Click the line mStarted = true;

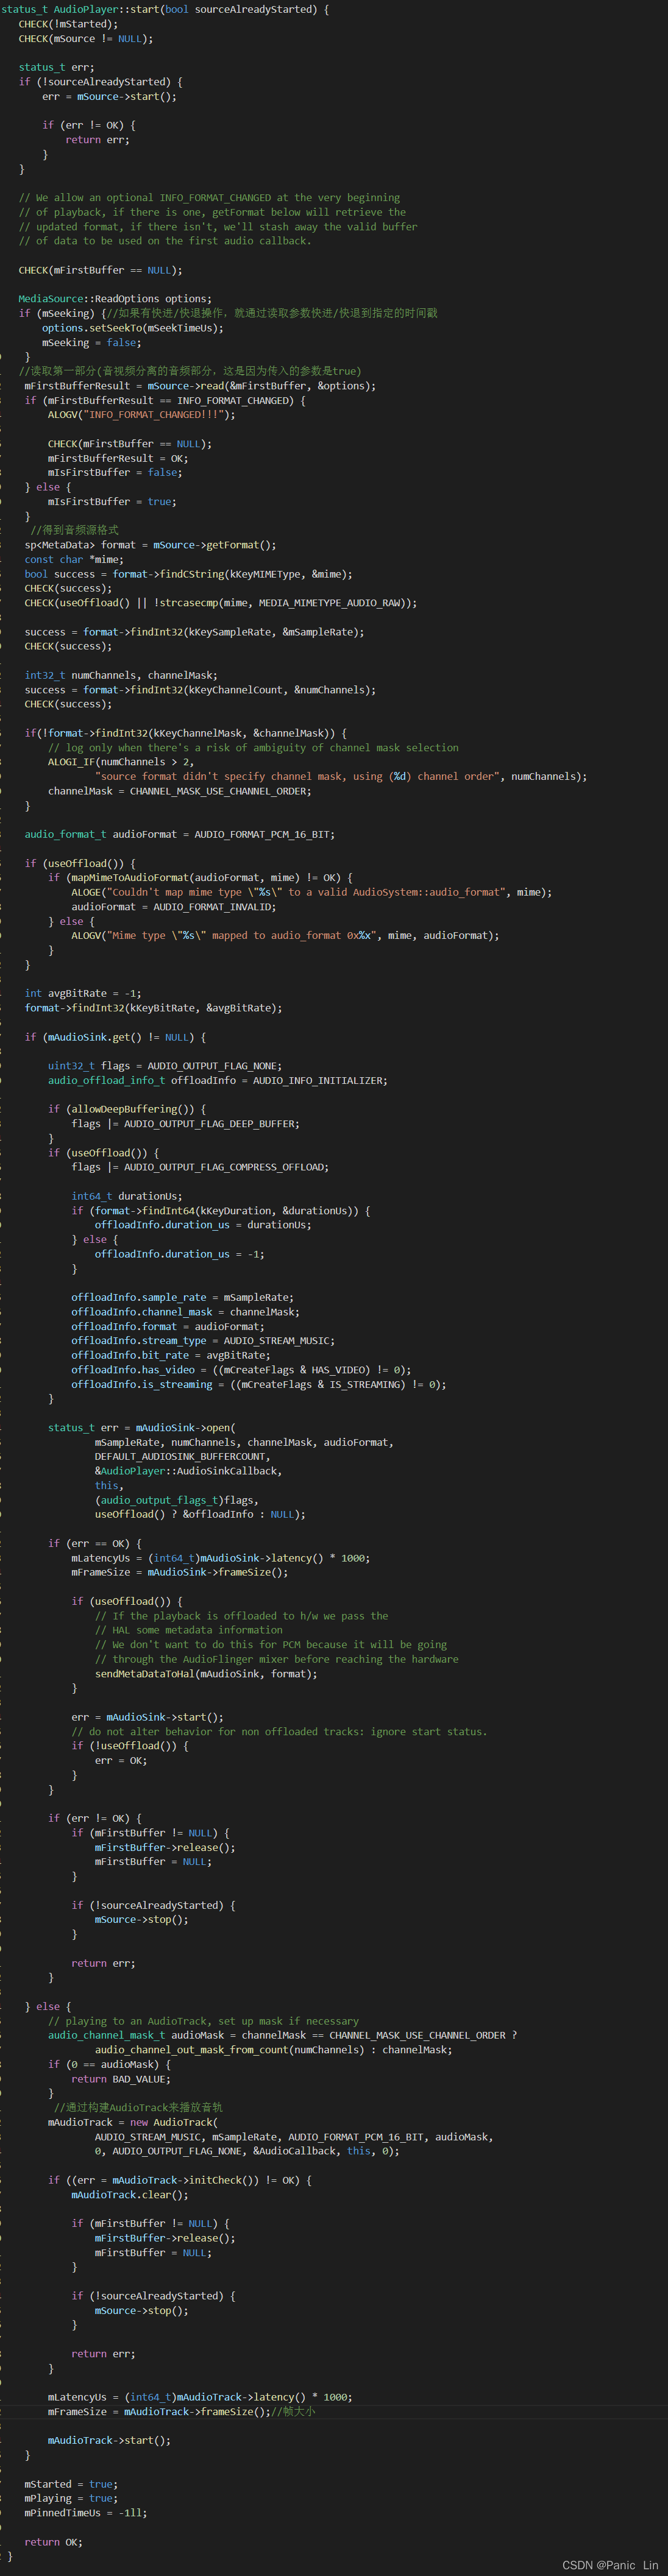[x=71, y=2484]
